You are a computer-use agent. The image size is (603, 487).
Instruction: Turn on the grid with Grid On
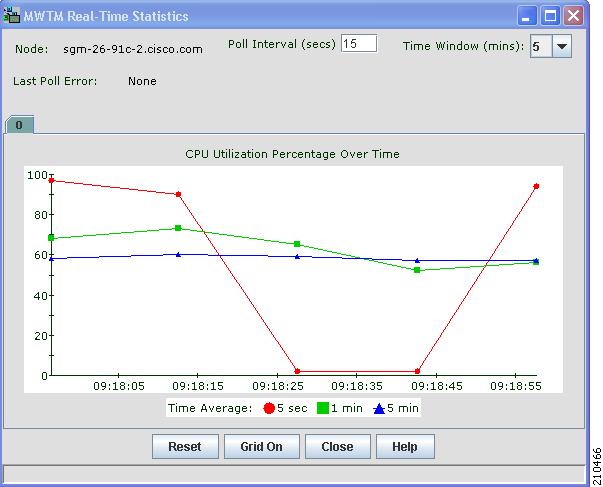pos(262,447)
